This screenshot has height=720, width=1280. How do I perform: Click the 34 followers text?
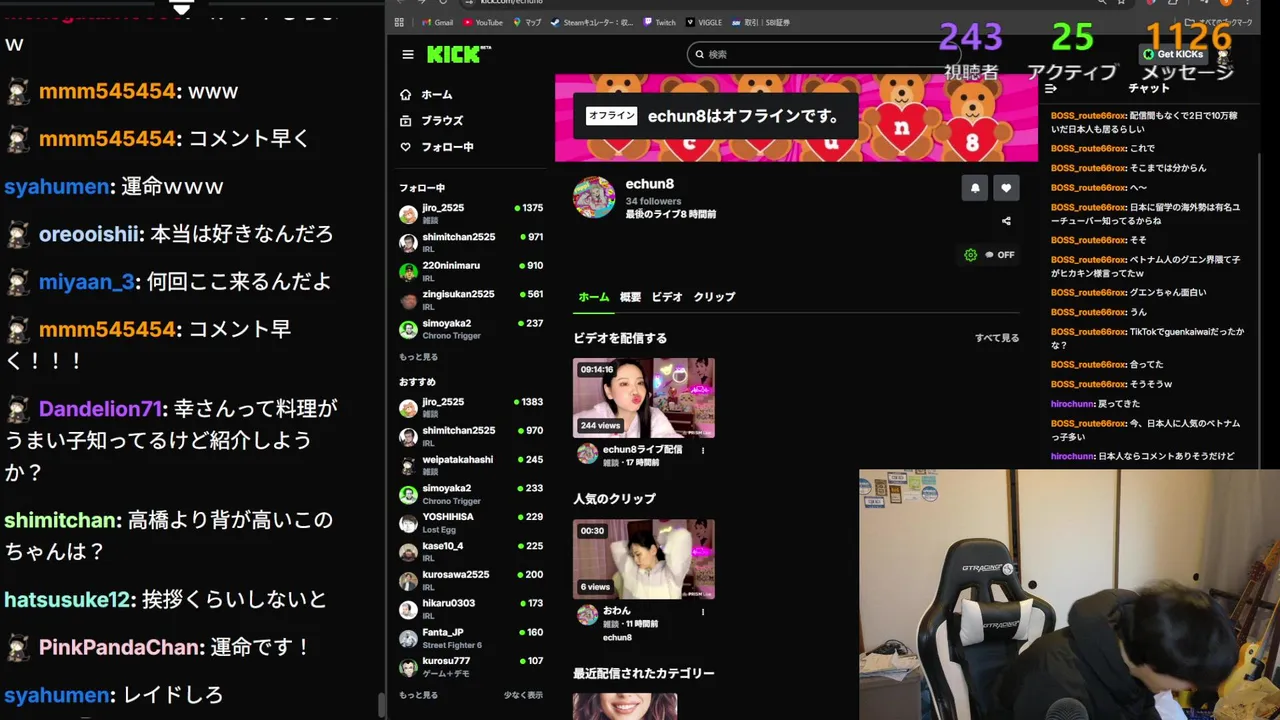pos(653,201)
